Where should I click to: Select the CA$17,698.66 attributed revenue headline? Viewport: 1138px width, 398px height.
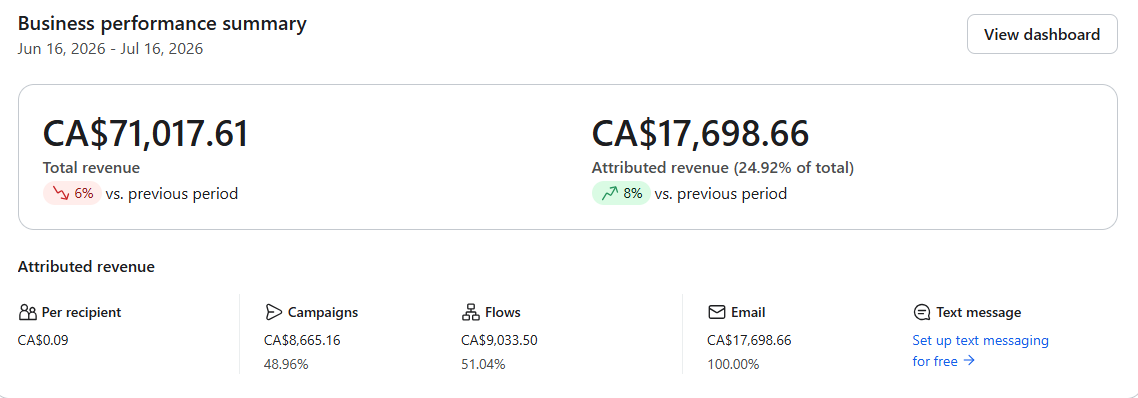tap(700, 134)
